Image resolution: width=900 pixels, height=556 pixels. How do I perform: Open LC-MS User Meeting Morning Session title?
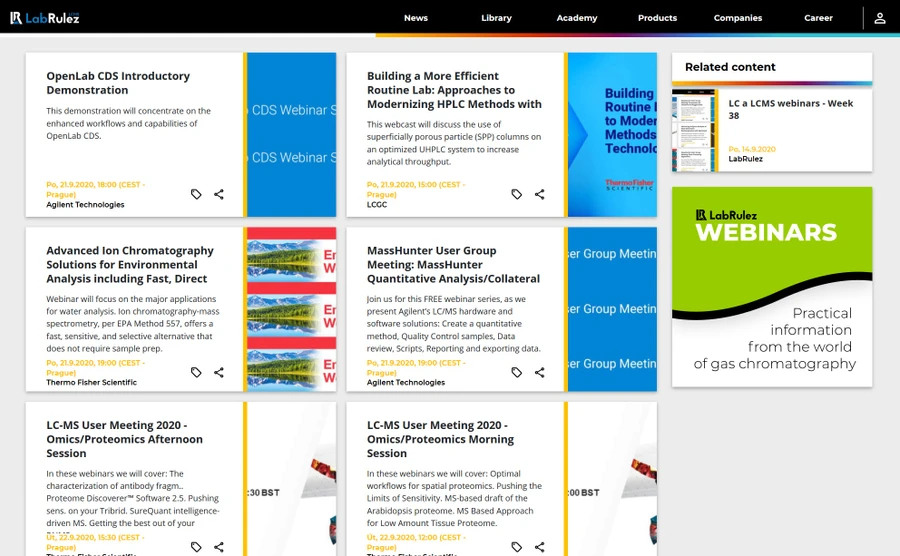[x=440, y=439]
